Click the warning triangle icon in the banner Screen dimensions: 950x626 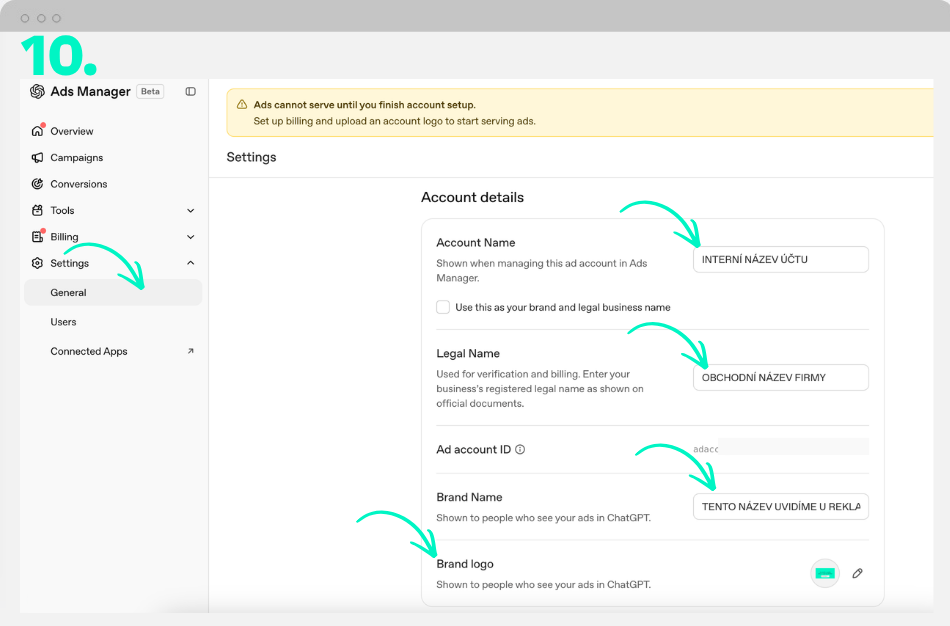[242, 104]
